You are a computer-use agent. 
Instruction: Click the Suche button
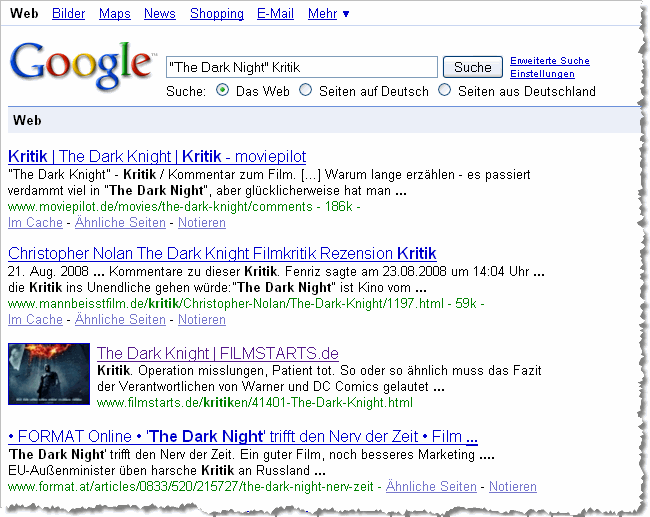[473, 67]
